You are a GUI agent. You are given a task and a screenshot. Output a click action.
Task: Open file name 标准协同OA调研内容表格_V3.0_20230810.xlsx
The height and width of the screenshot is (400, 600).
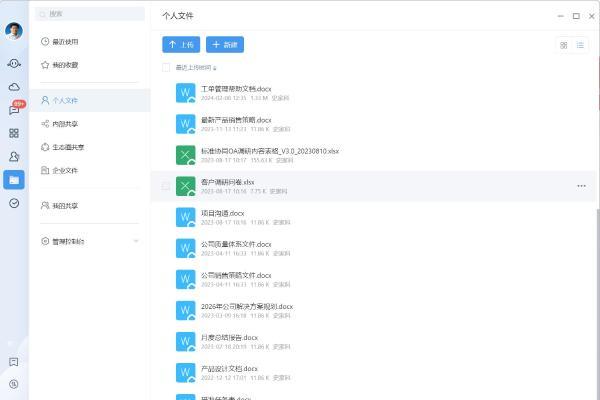(270, 151)
